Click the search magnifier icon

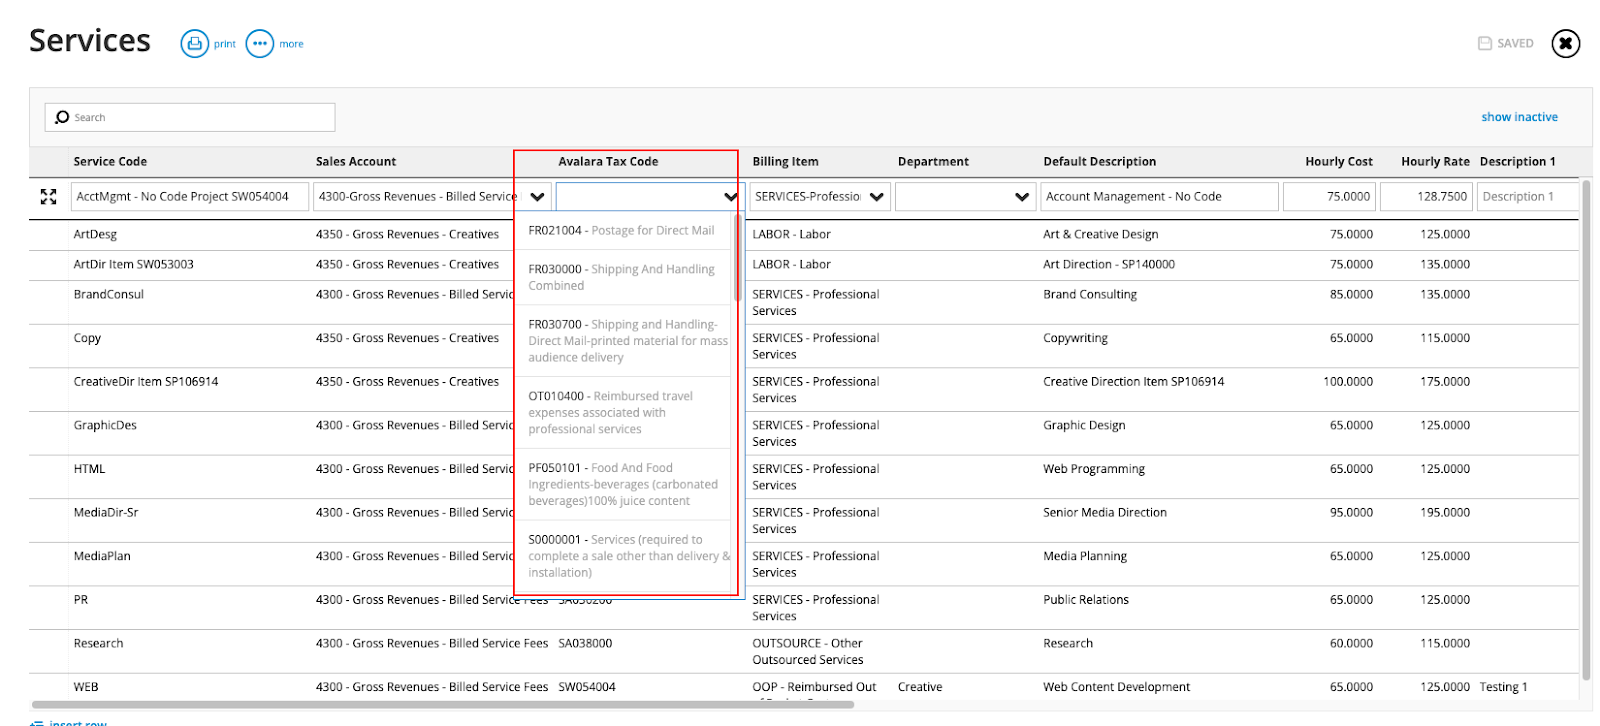[x=62, y=117]
